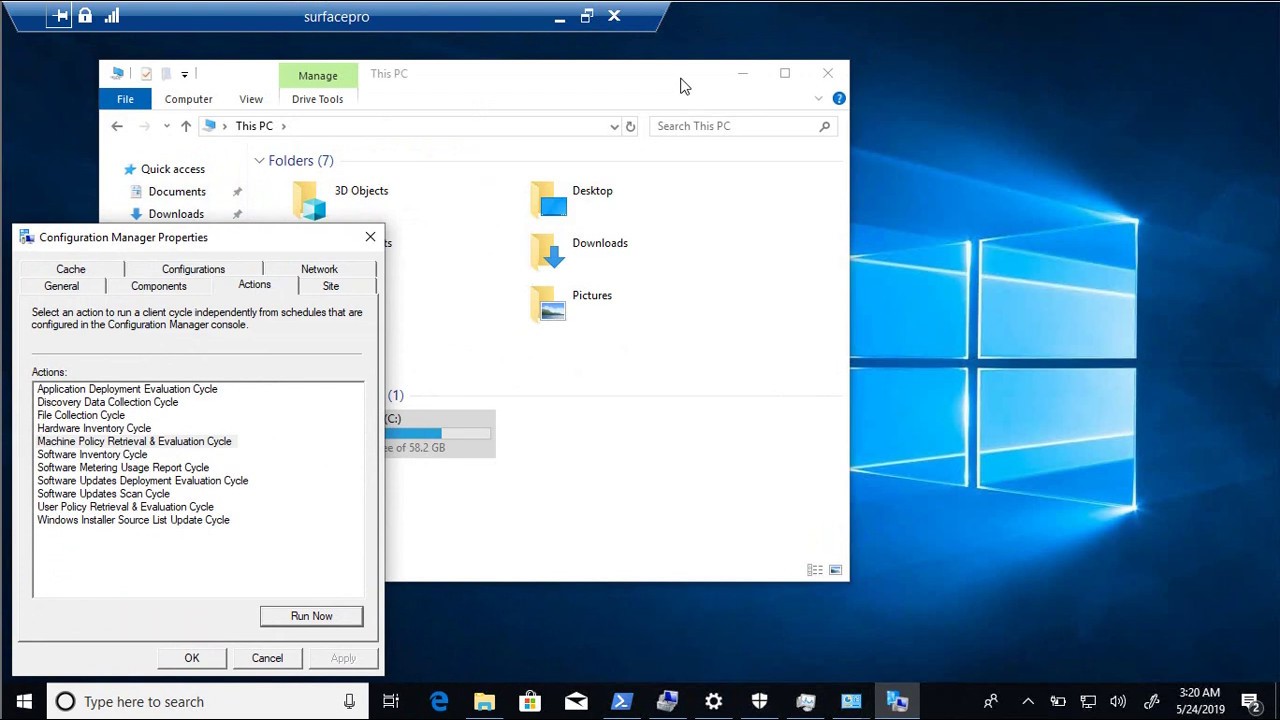
Task: Click the signal strength icon on surfacepro bar
Action: click(x=112, y=16)
